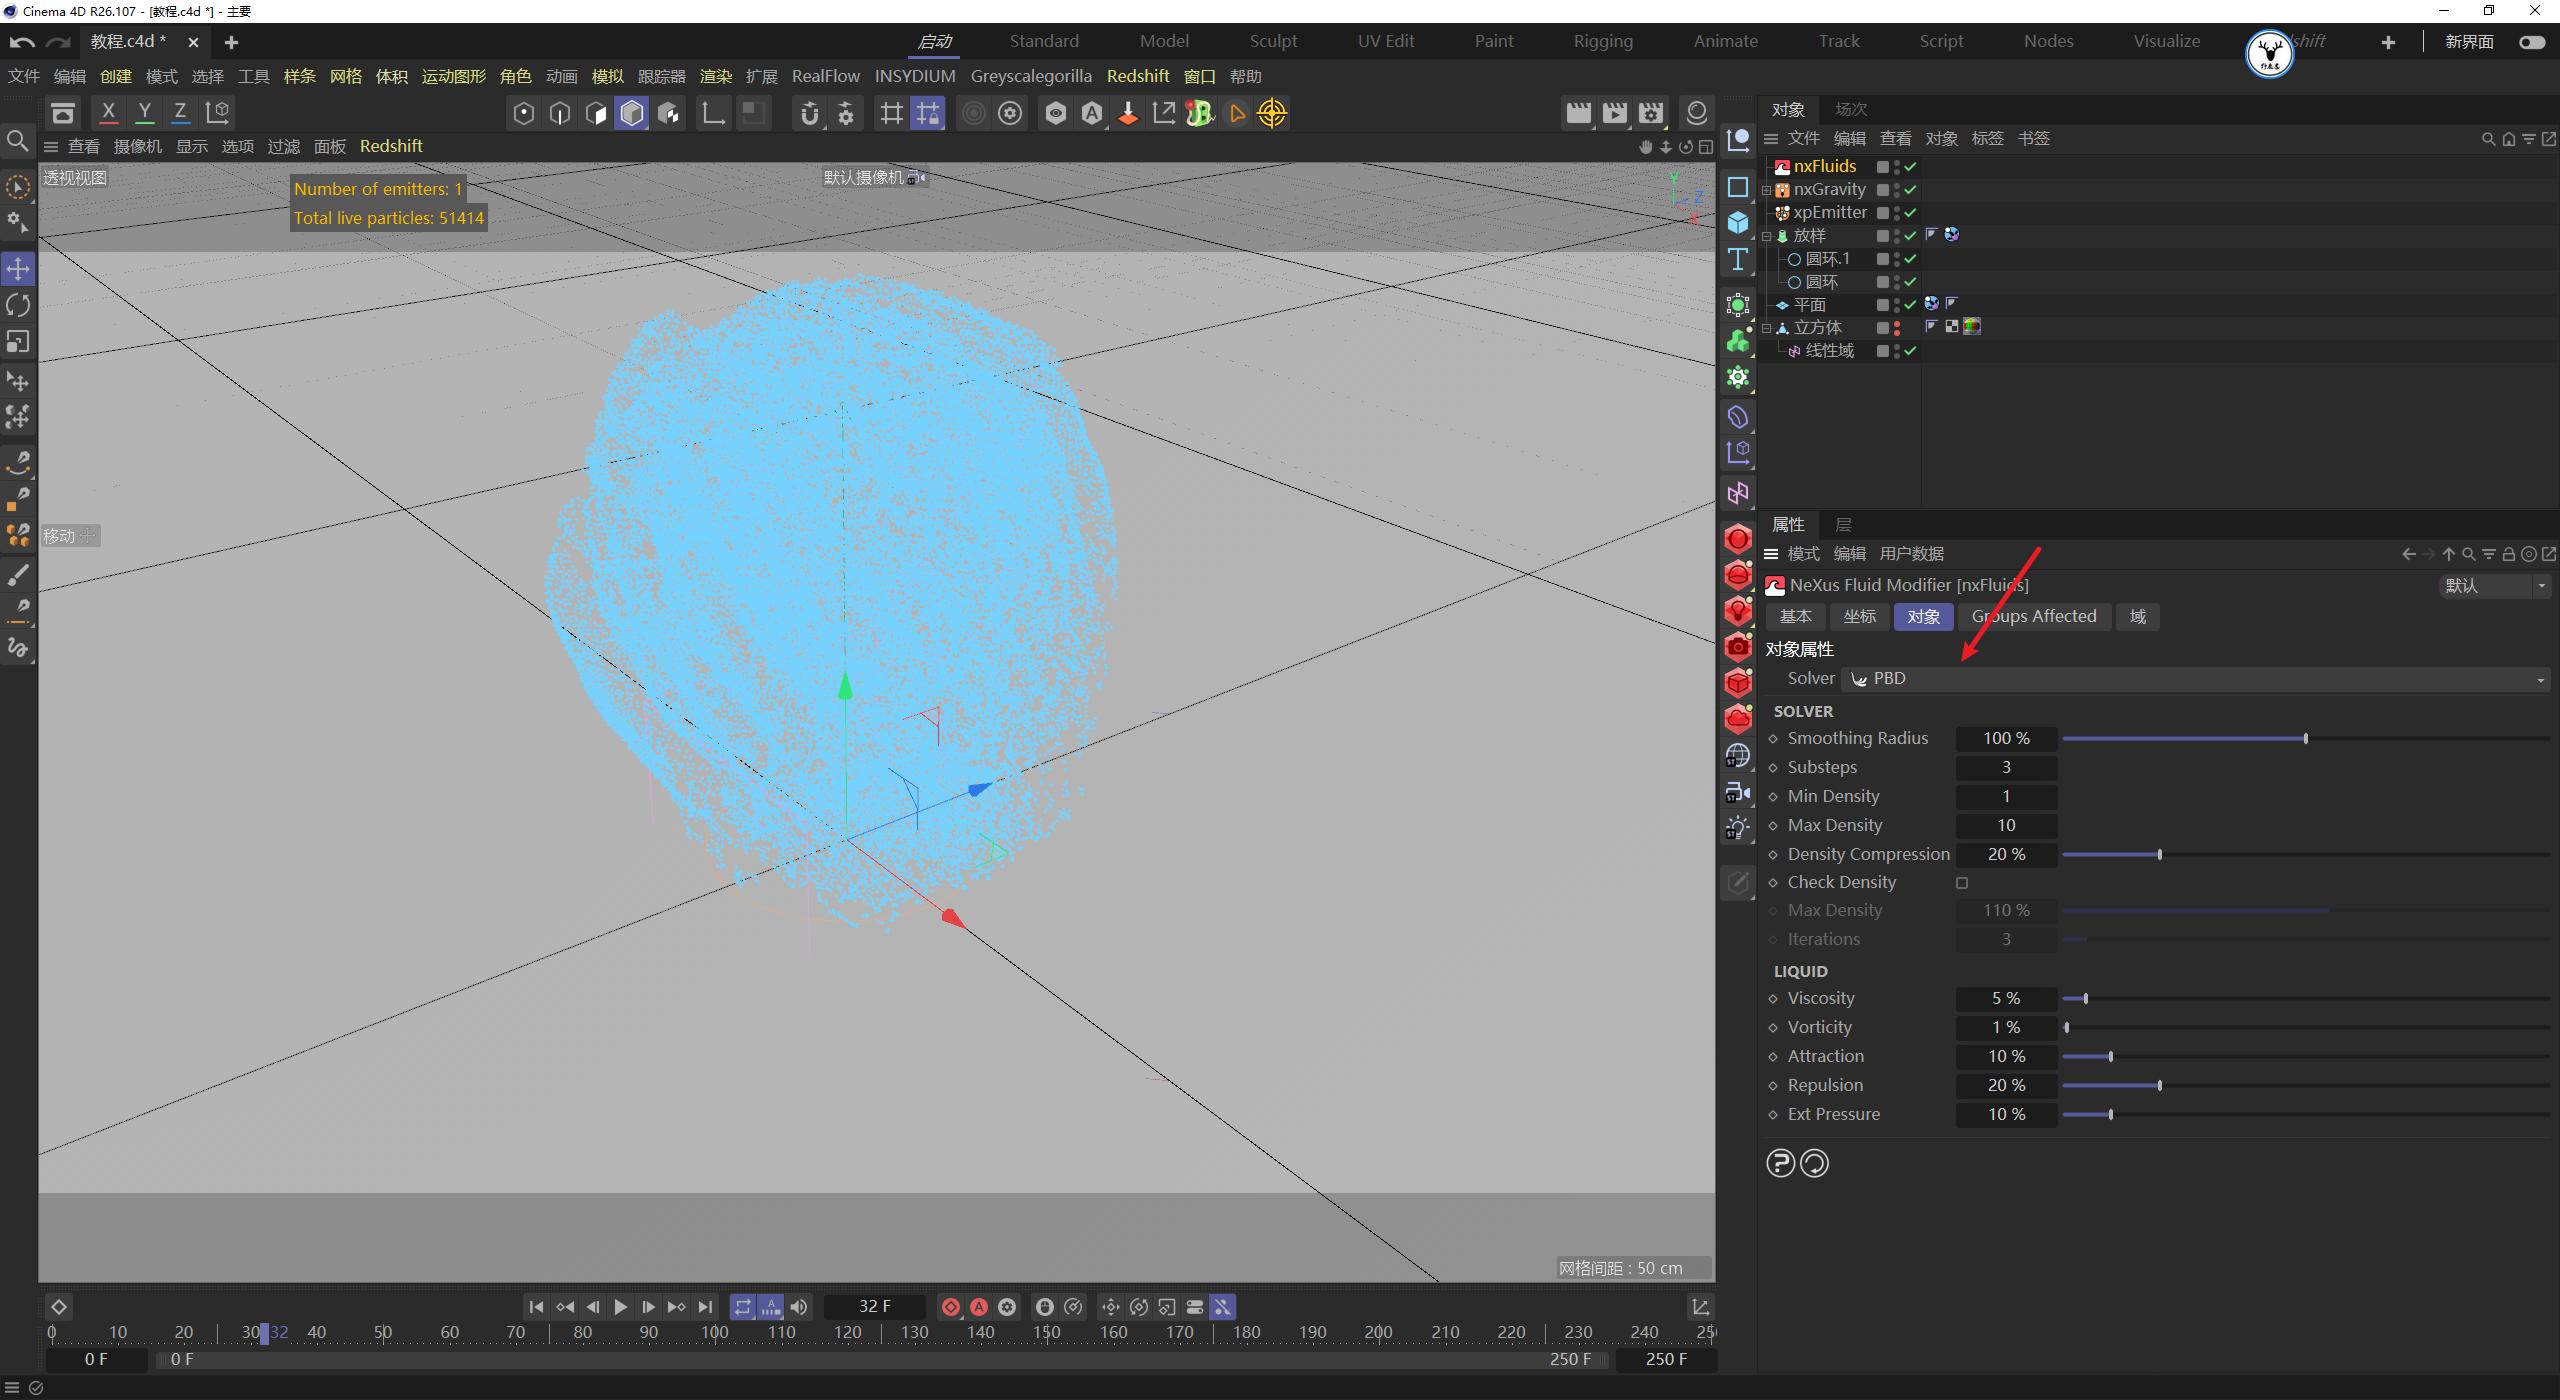Image resolution: width=2560 pixels, height=1400 pixels.
Task: Switch to the Groups Affected tab
Action: 2034,616
